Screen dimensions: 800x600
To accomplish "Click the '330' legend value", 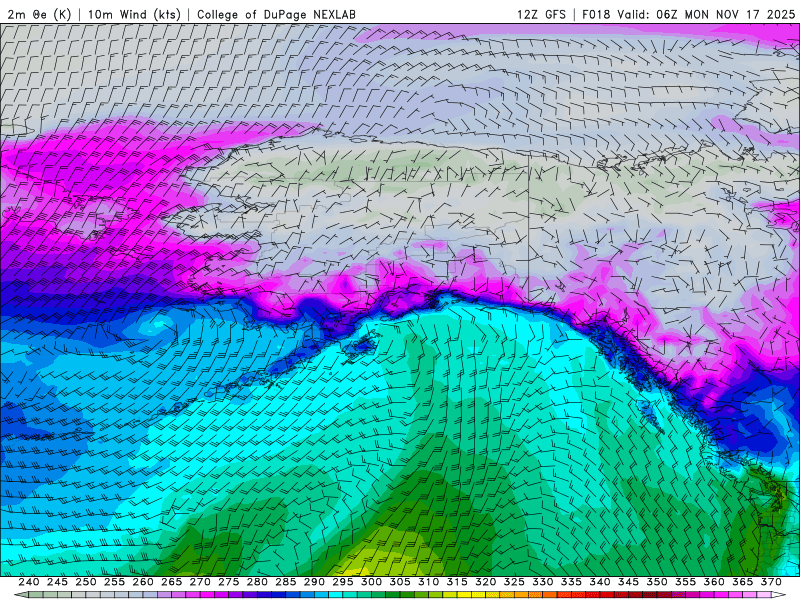I will 543,582.
